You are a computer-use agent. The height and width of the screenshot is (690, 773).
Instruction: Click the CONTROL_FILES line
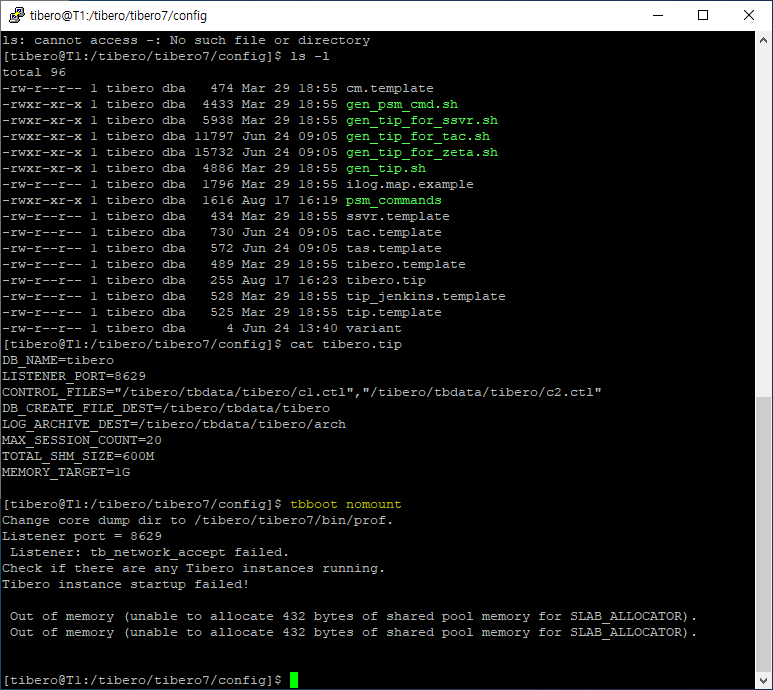(302, 393)
